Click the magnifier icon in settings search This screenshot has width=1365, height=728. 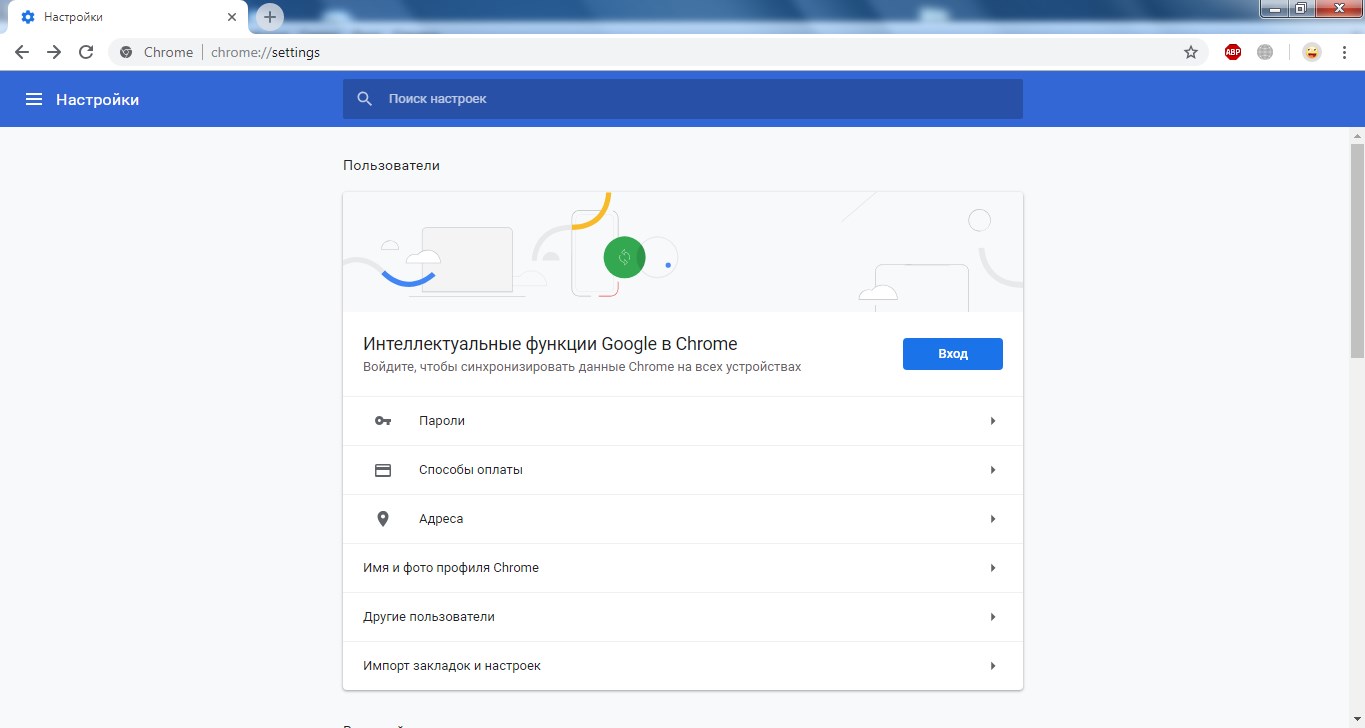point(365,99)
